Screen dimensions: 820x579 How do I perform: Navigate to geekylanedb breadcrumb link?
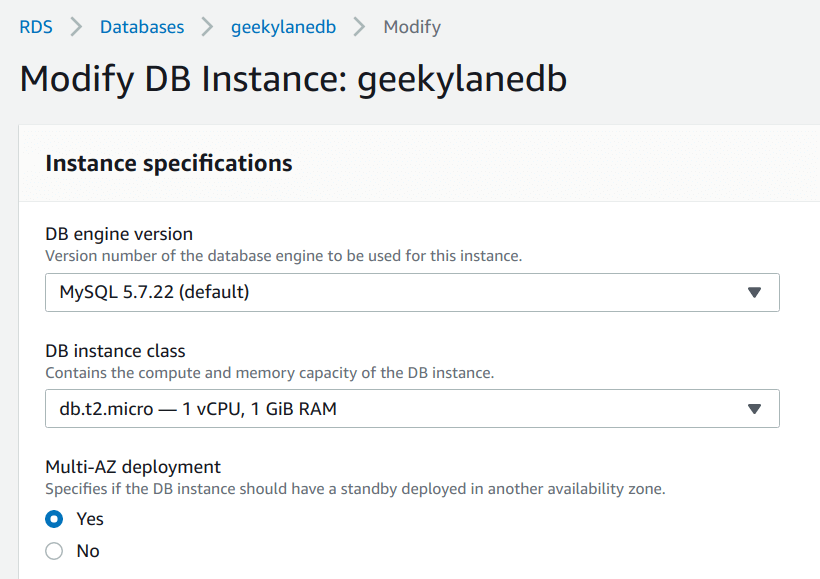click(283, 27)
